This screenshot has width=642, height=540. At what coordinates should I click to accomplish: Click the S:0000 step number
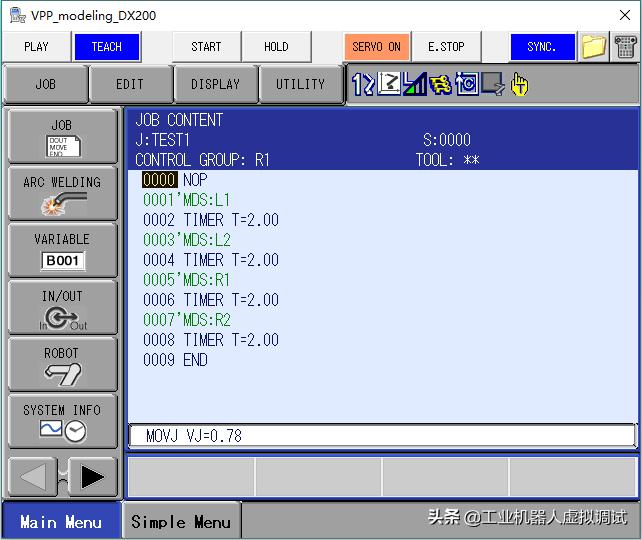pos(447,140)
